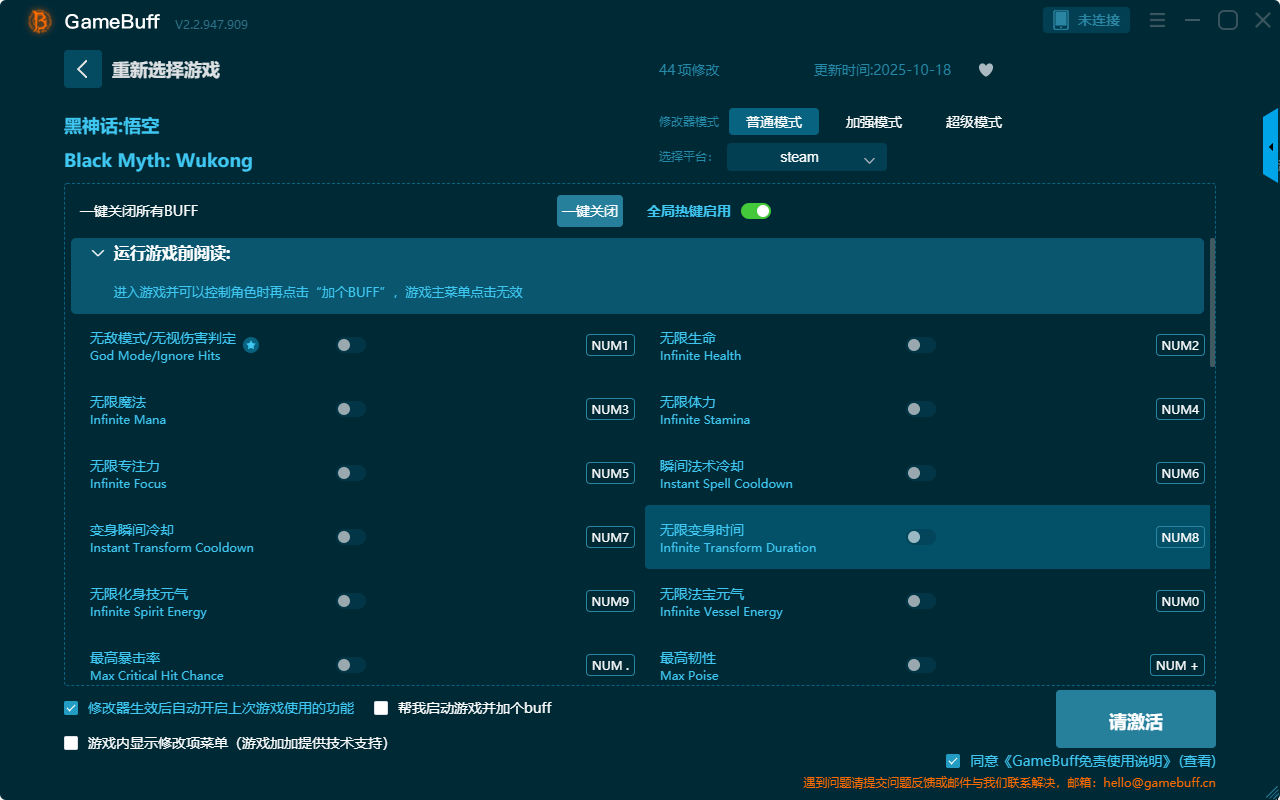Check the in-game cheat menu checkbox

[x=71, y=743]
